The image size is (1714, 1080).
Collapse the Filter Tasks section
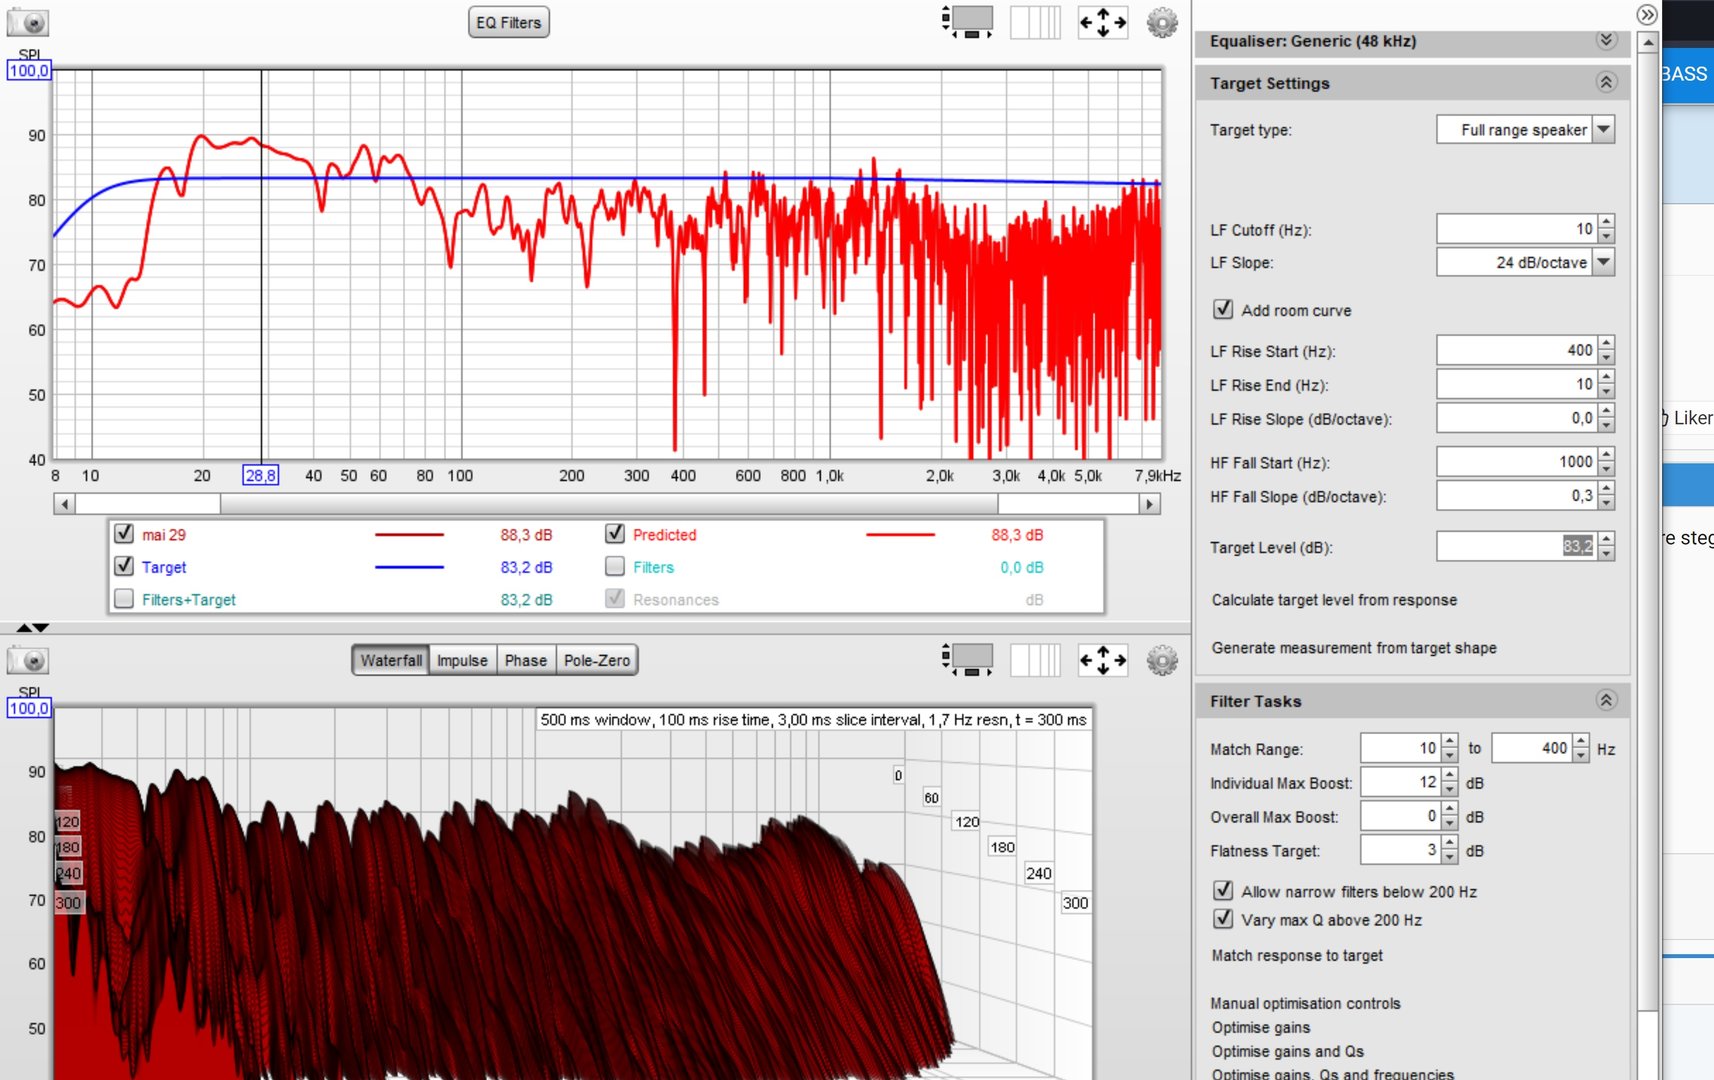coord(1606,701)
